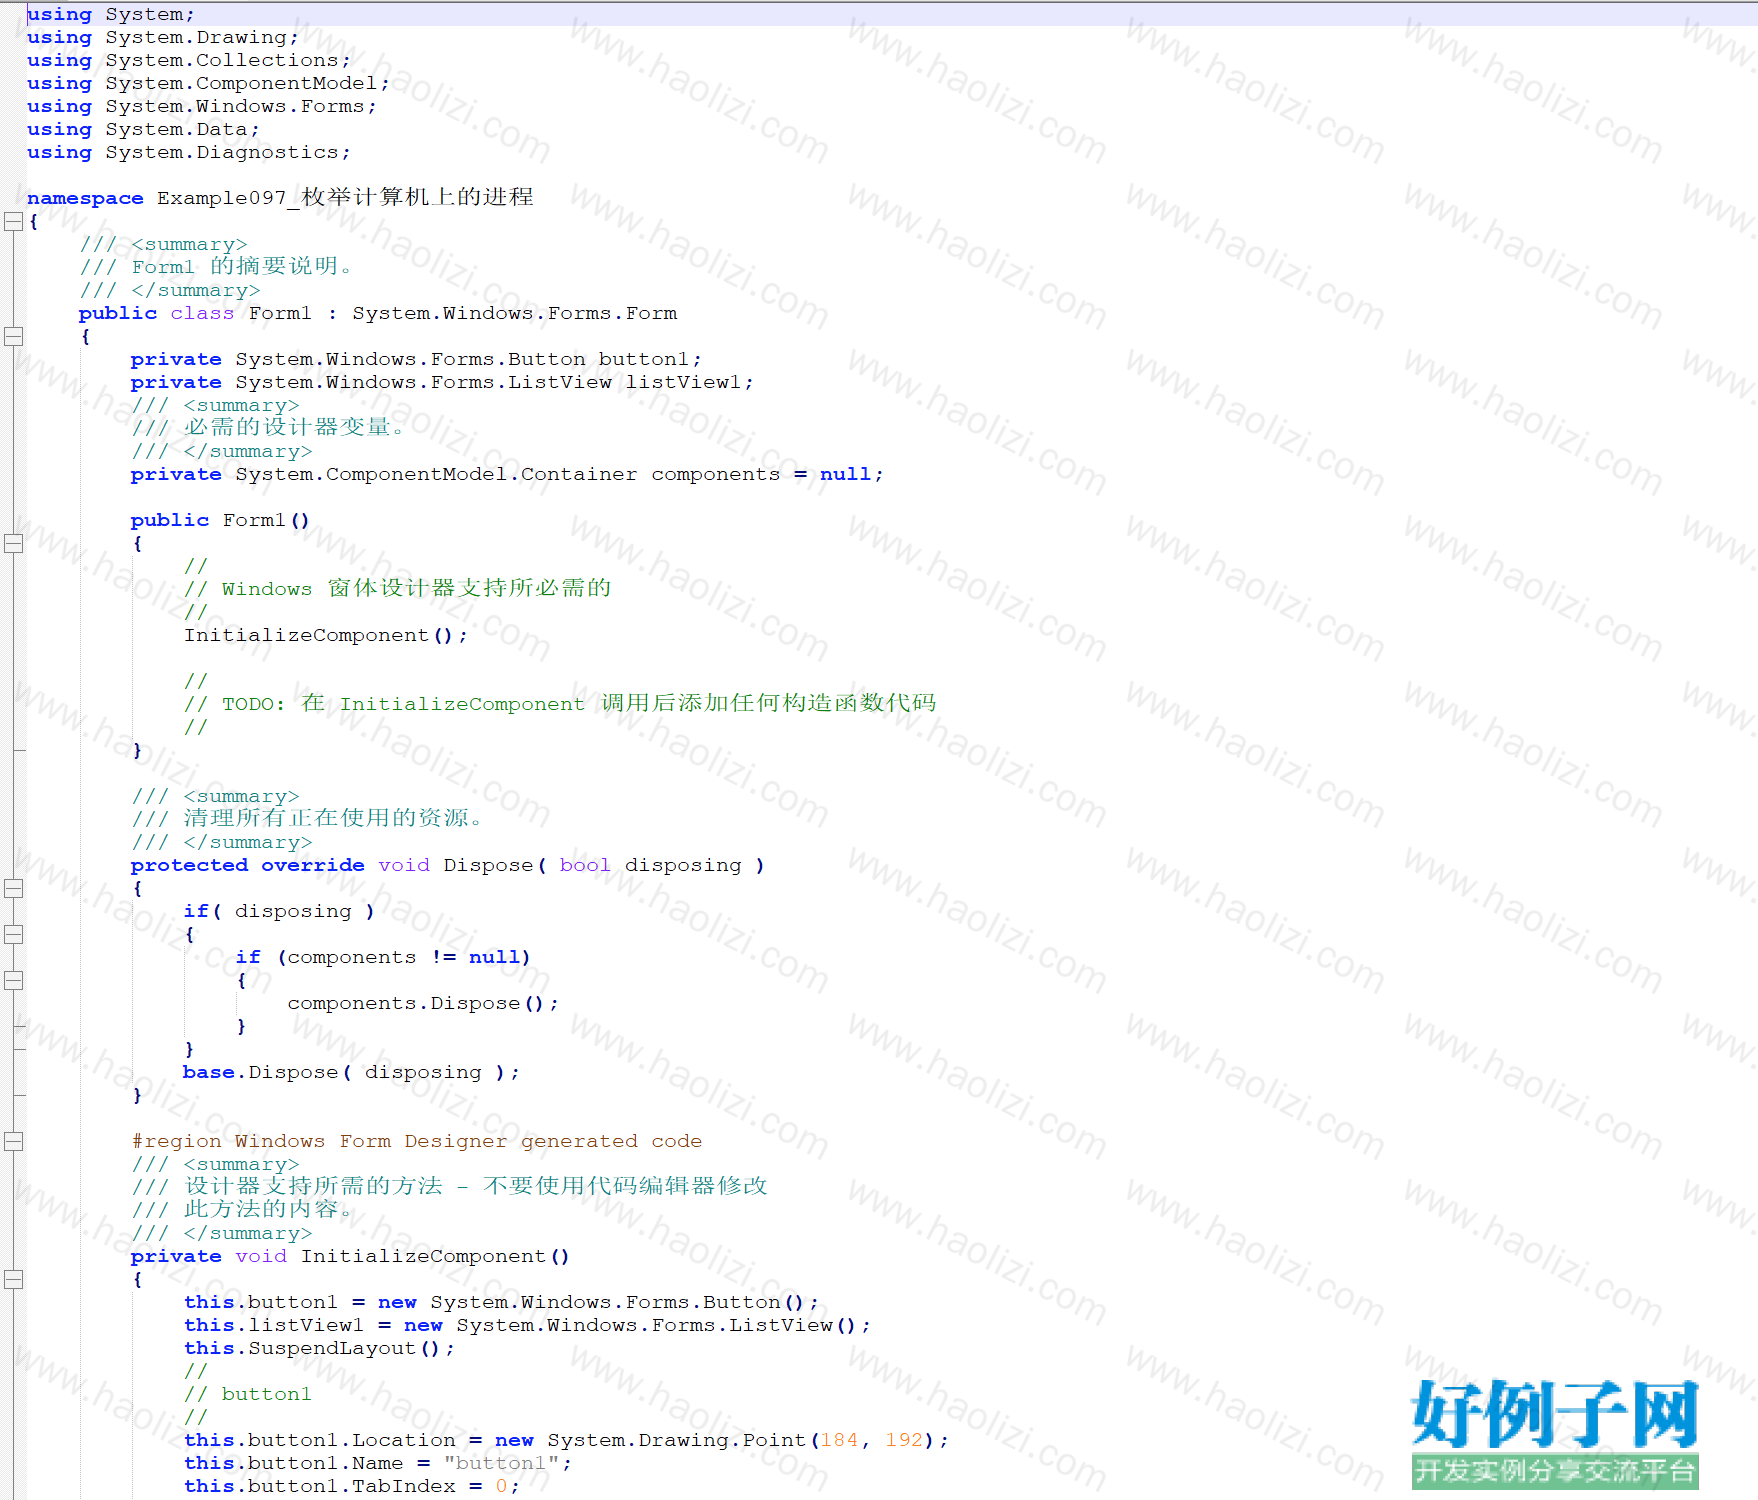This screenshot has height=1500, width=1758.
Task: Click the '// button1' comment line
Action: point(248,1394)
